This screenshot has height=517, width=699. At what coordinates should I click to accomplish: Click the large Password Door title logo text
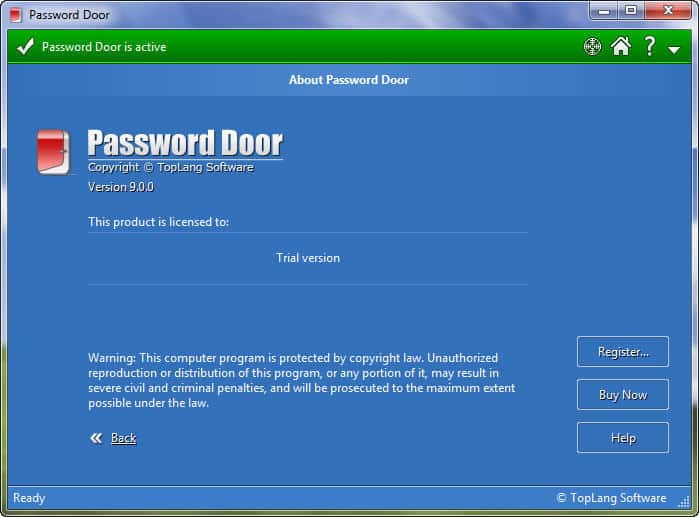(x=185, y=143)
